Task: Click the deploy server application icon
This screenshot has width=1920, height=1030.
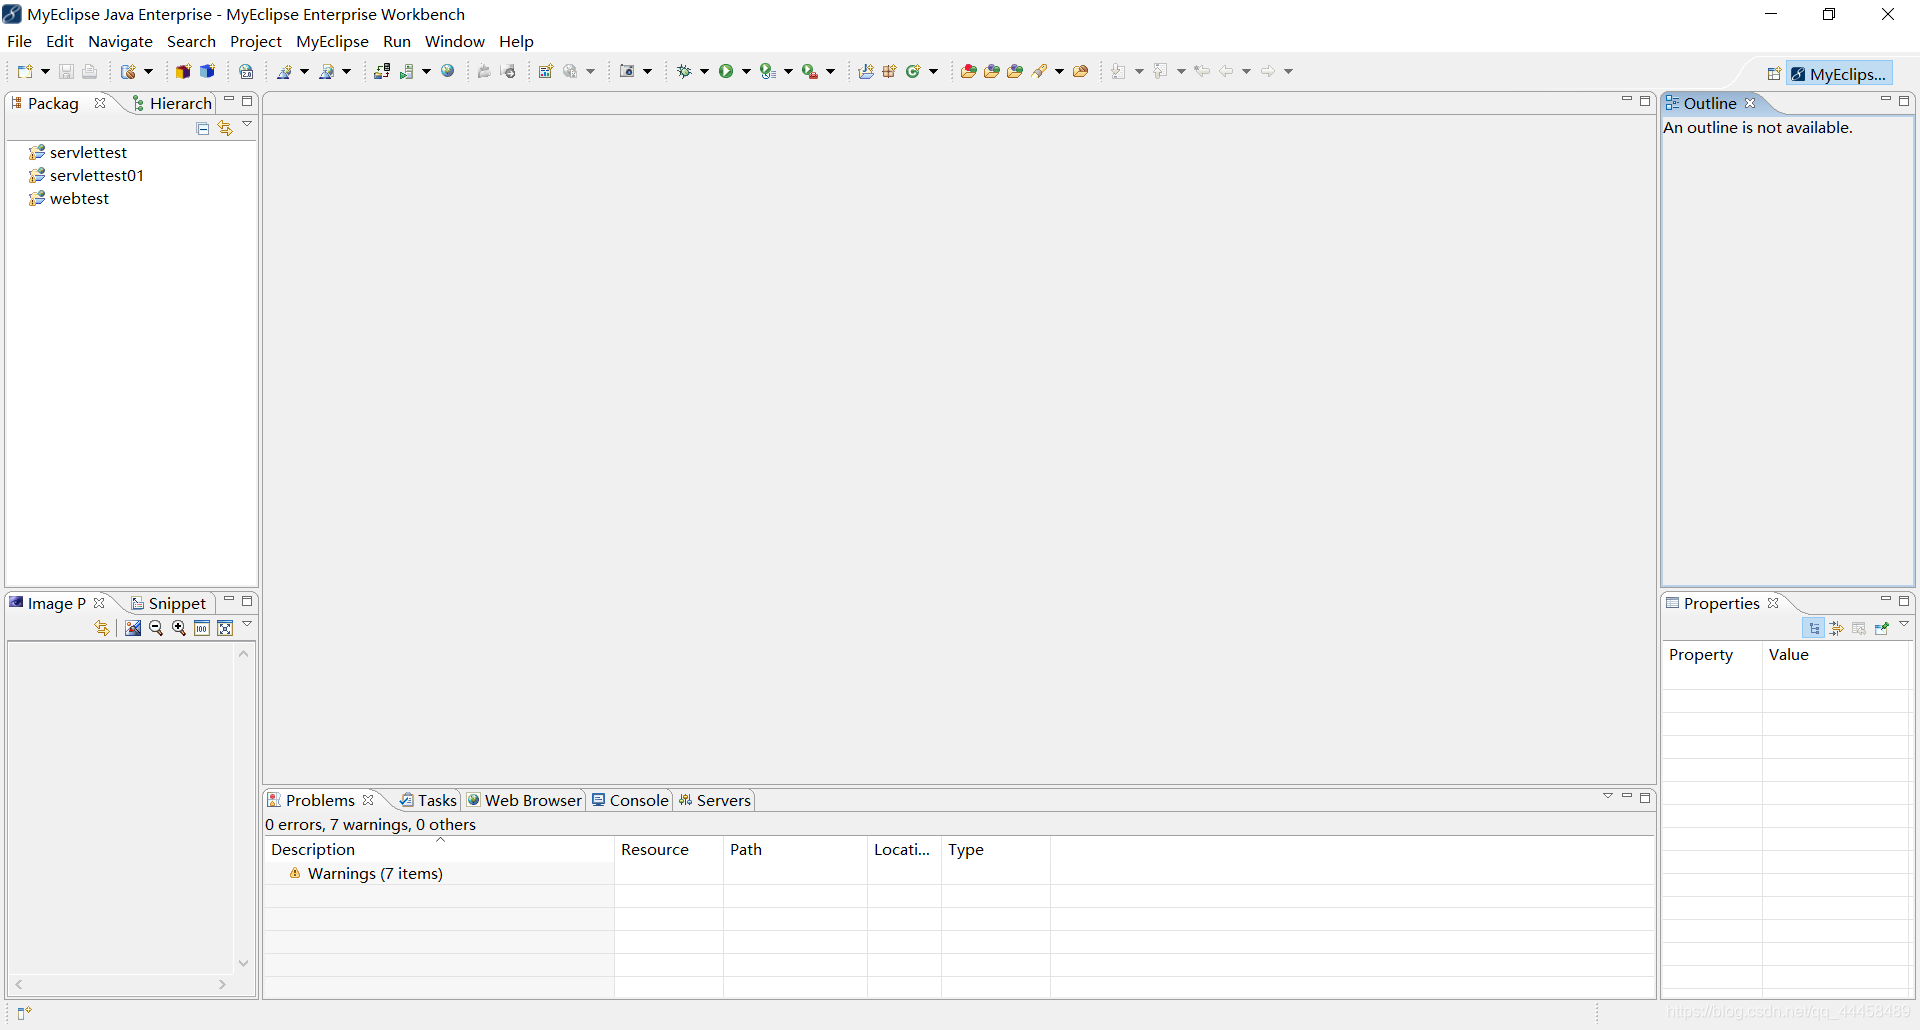Action: tap(382, 71)
